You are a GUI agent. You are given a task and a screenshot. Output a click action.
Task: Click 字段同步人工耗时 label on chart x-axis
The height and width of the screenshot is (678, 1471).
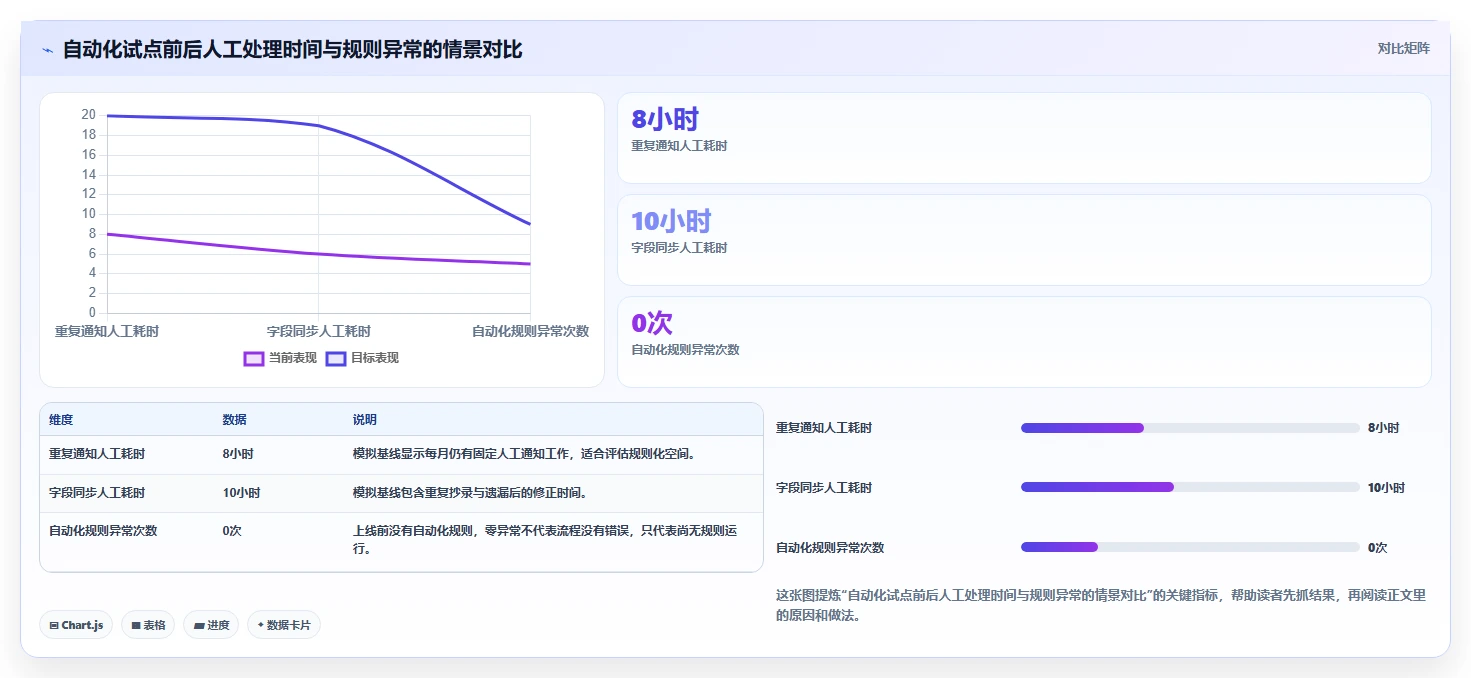point(319,332)
